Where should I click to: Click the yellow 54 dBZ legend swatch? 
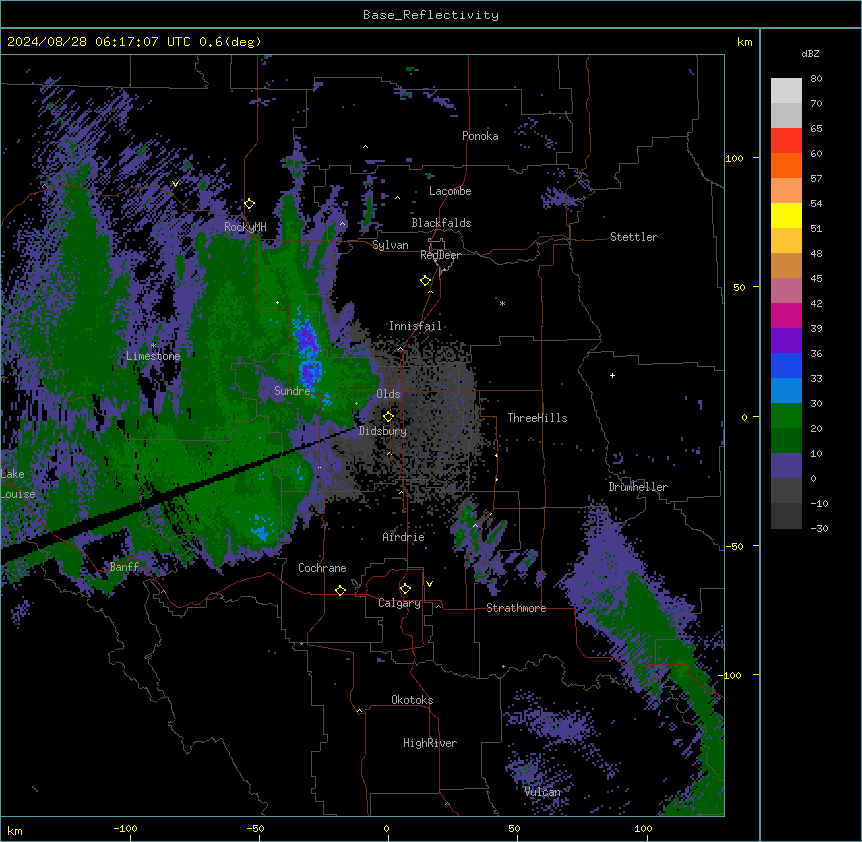click(786, 215)
